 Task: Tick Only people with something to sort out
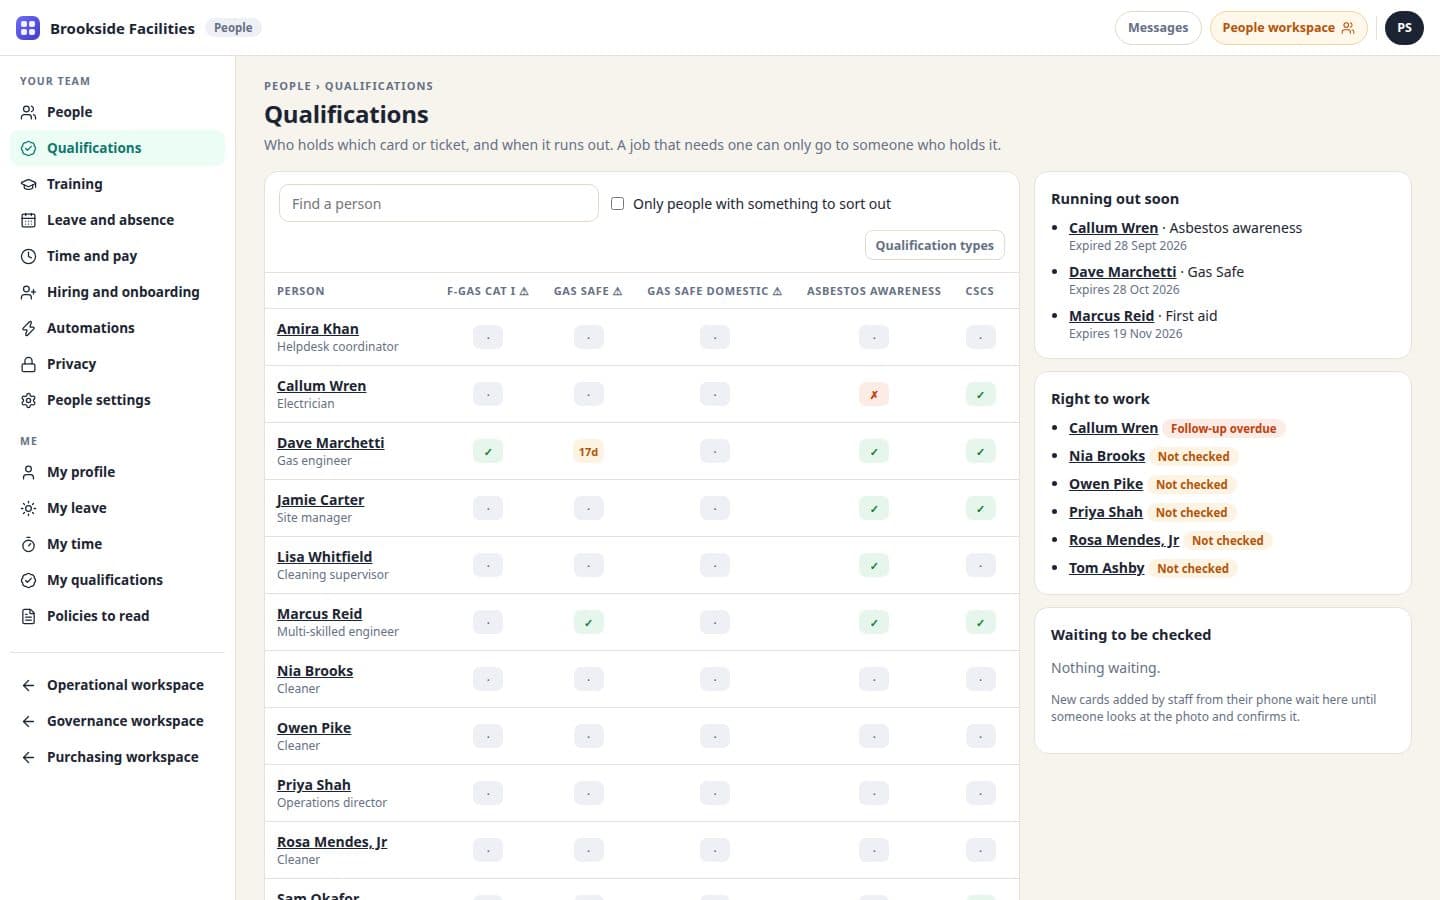pos(618,204)
